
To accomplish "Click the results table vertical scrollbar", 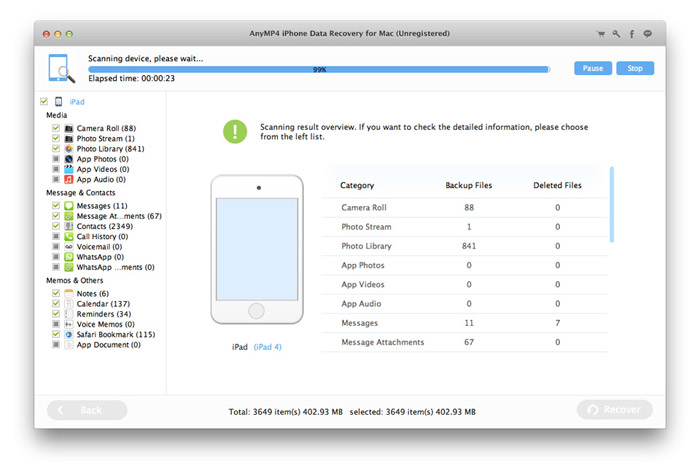I will 611,205.
